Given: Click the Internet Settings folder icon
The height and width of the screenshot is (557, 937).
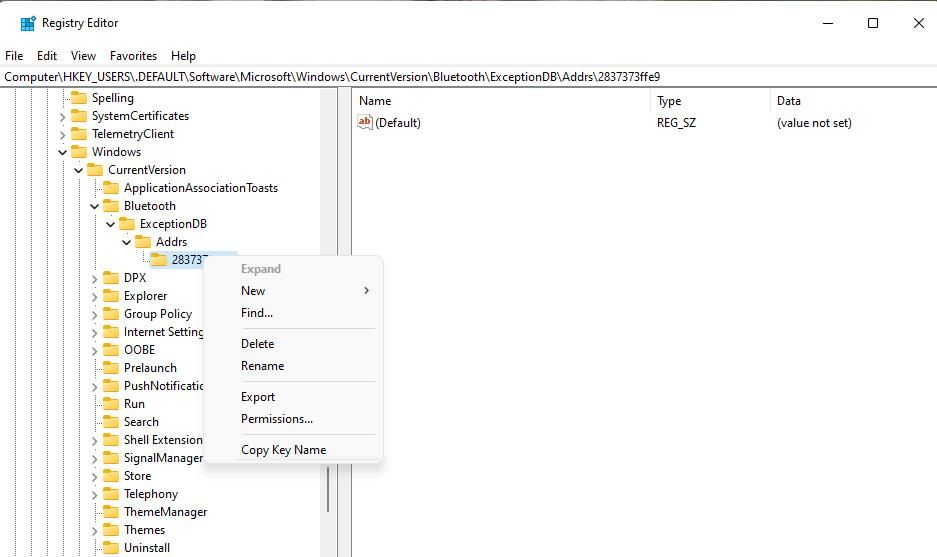Looking at the screenshot, I should point(111,332).
